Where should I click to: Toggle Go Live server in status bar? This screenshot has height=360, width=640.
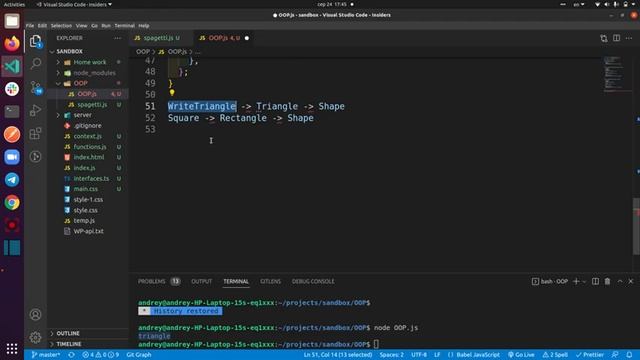pos(521,355)
